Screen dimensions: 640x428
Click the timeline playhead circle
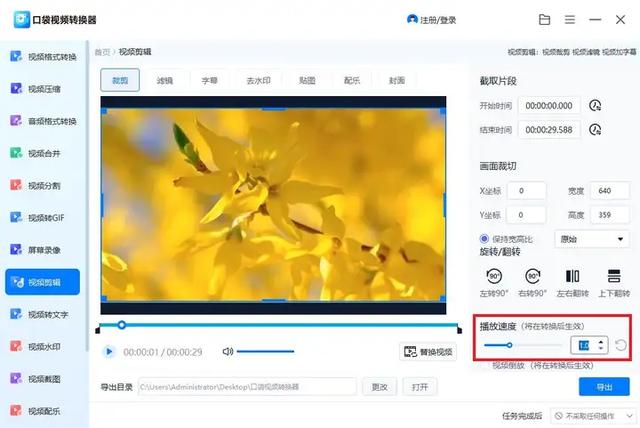121,325
